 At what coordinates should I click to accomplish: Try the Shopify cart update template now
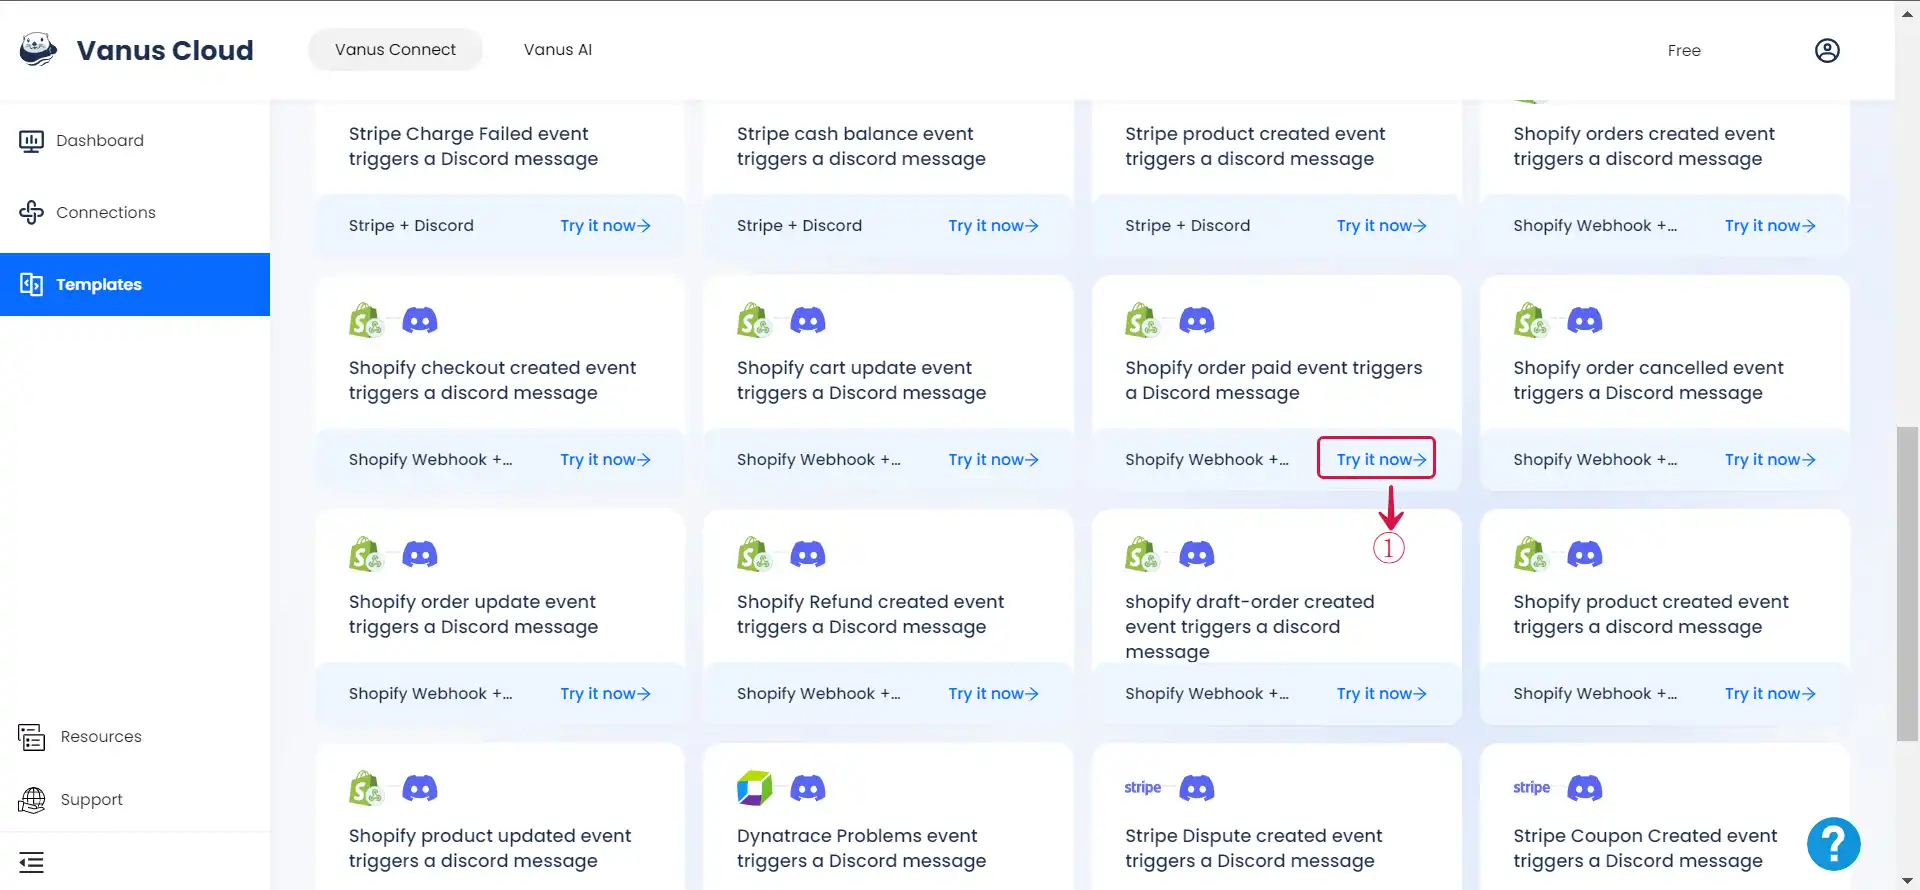[993, 460]
